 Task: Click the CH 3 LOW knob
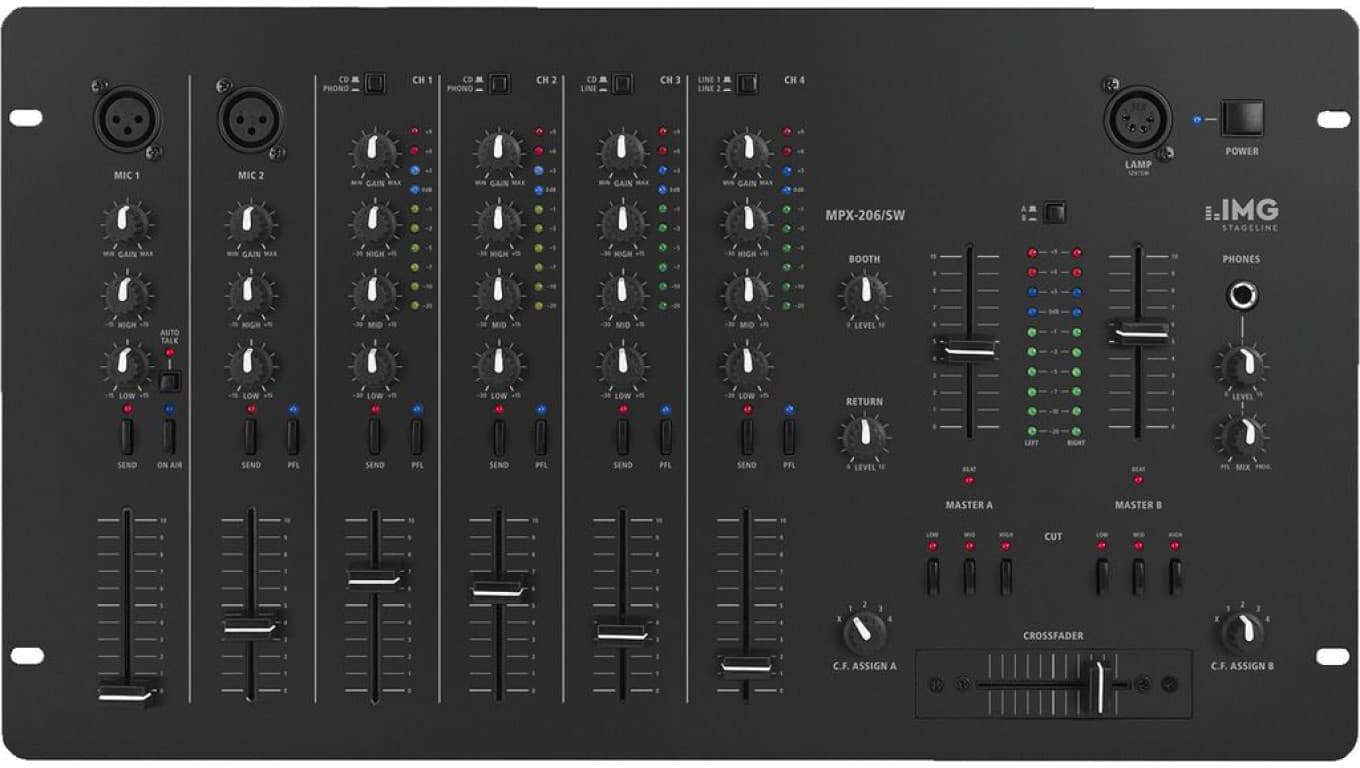(x=622, y=365)
